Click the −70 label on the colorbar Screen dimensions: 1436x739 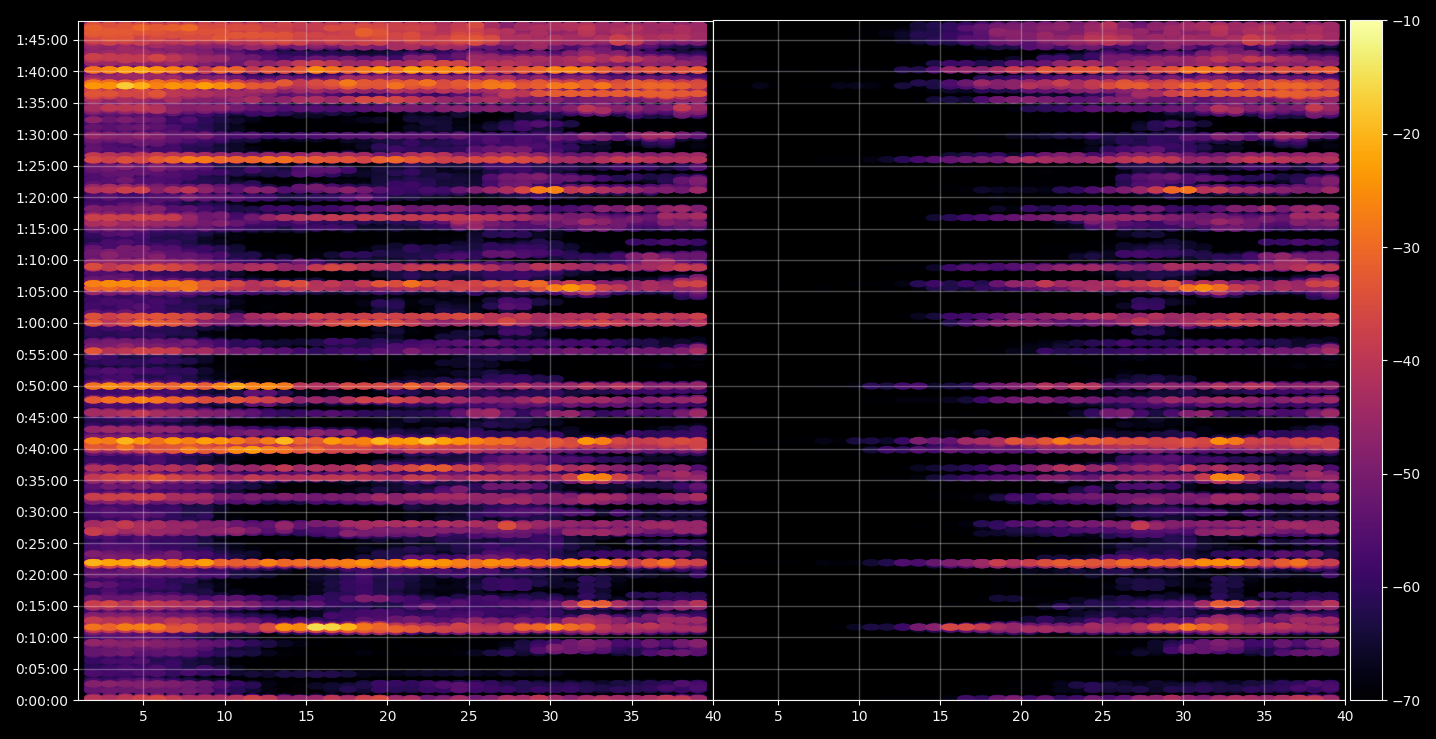point(1406,701)
